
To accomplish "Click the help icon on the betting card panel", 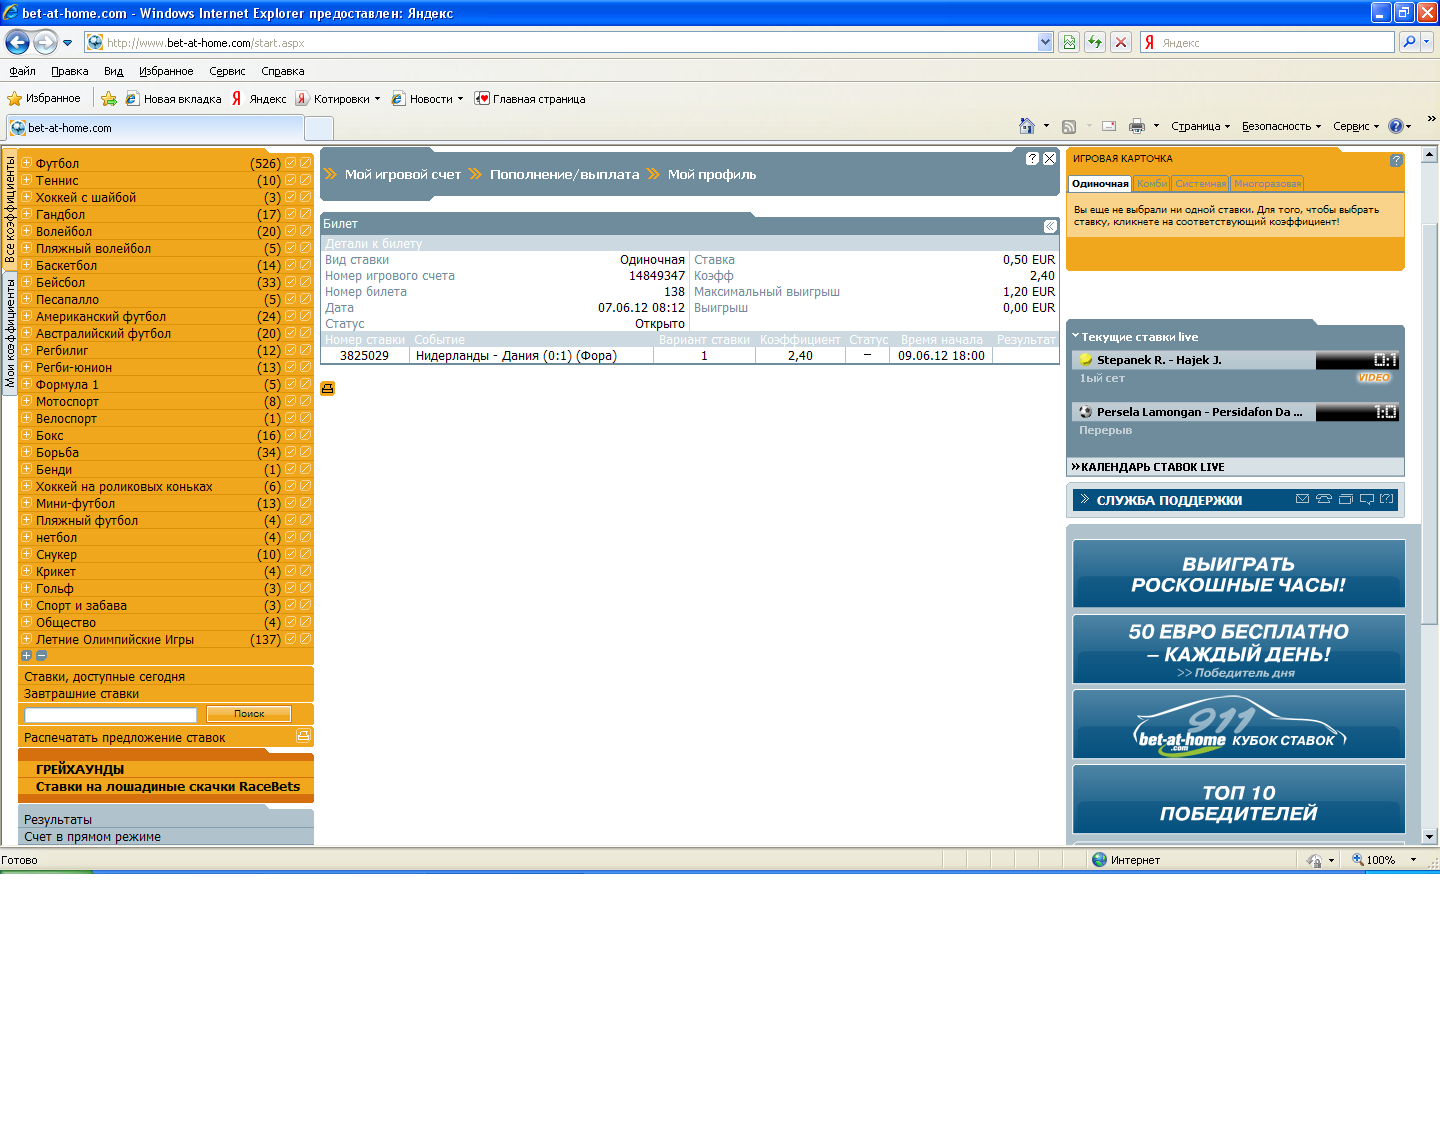I will click(1396, 160).
